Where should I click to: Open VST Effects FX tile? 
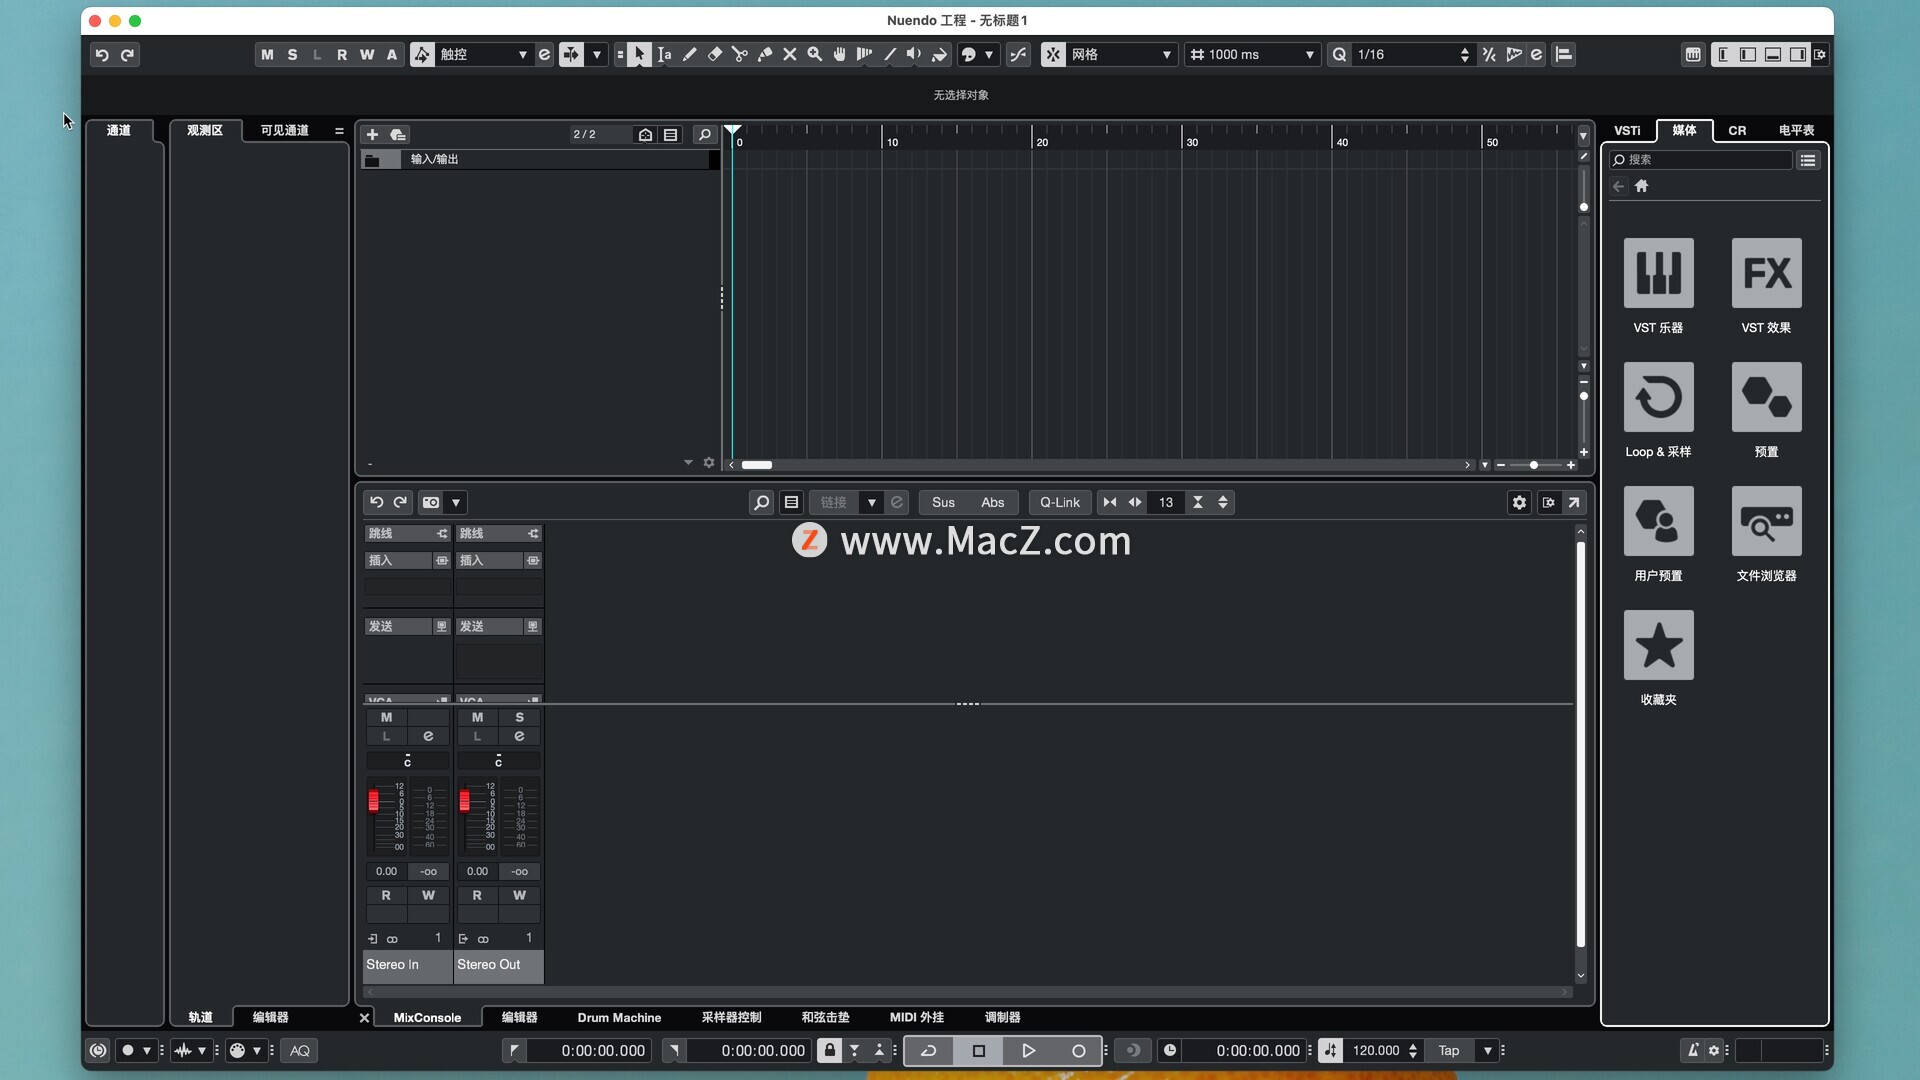tap(1766, 273)
